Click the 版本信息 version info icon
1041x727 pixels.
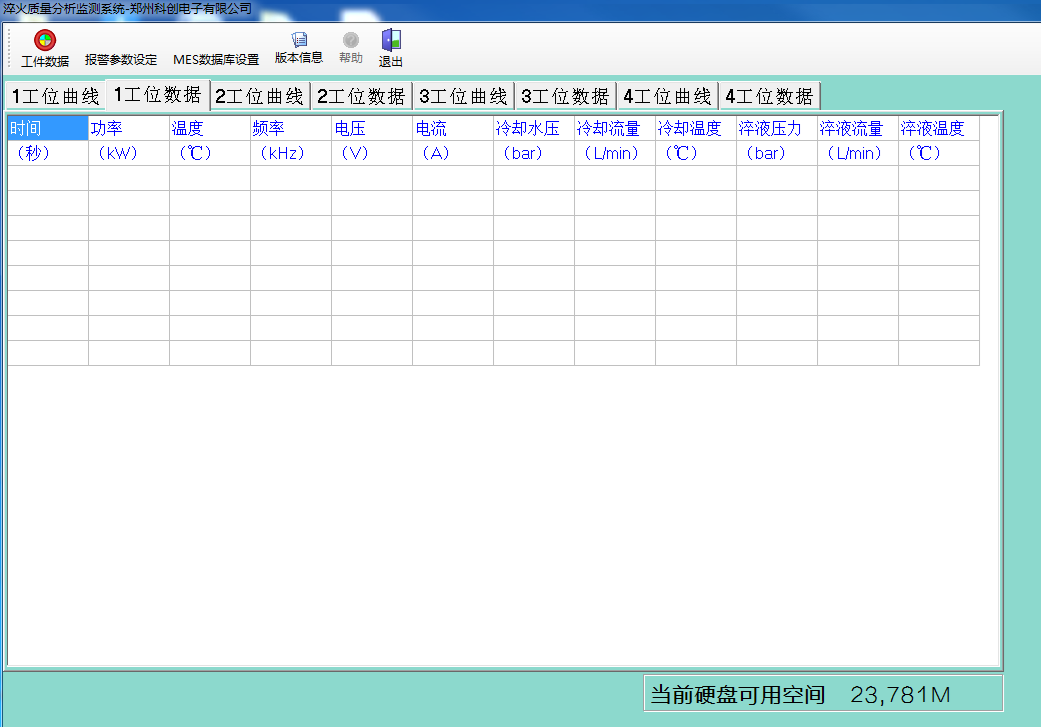click(299, 40)
